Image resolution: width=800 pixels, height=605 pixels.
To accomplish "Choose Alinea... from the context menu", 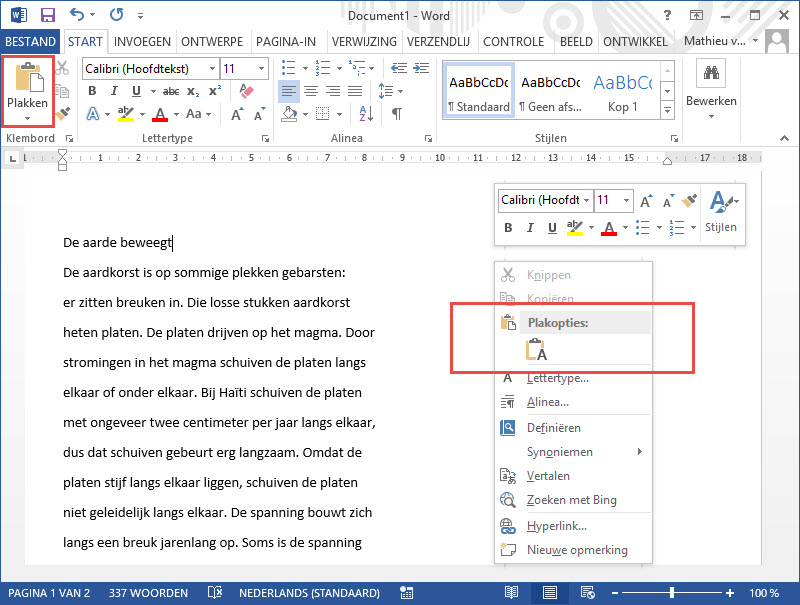I will coord(573,402).
